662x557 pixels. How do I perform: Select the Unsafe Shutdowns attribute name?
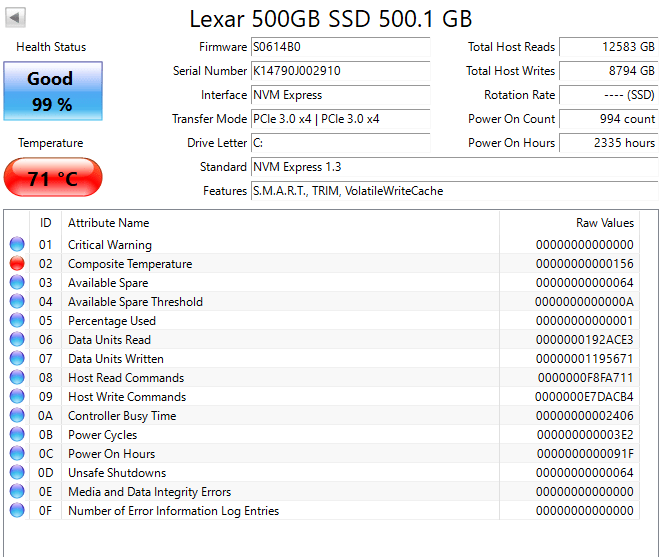(x=117, y=473)
